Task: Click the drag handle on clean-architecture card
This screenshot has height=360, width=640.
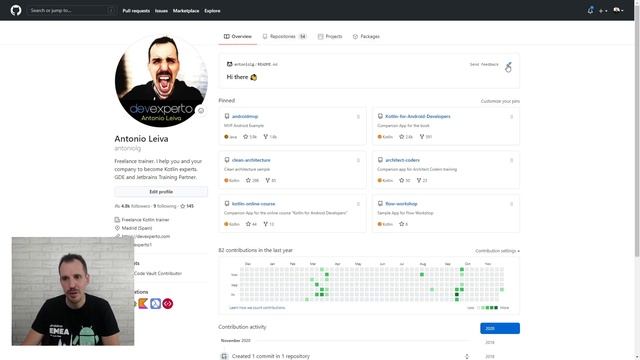Action: (x=358, y=160)
